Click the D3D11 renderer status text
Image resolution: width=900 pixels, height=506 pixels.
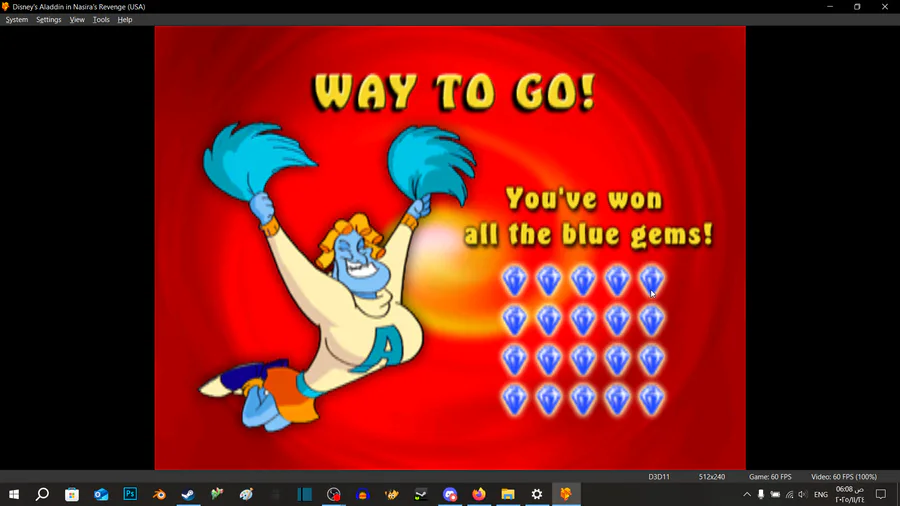(x=659, y=477)
